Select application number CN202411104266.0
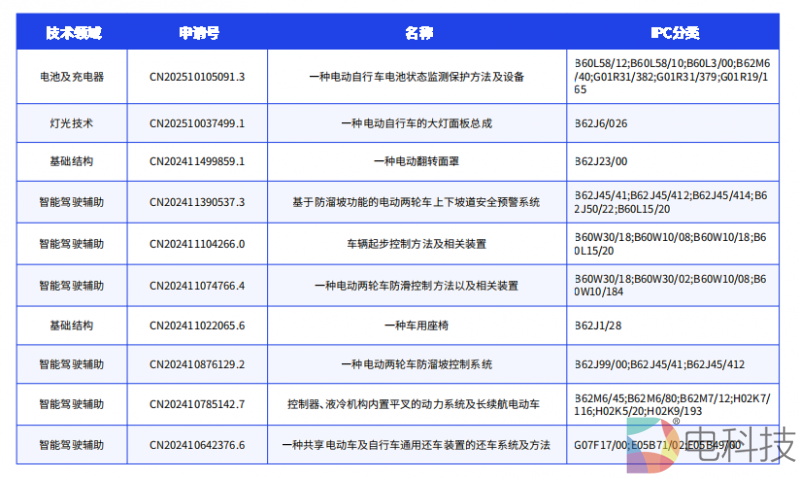 [x=197, y=243]
